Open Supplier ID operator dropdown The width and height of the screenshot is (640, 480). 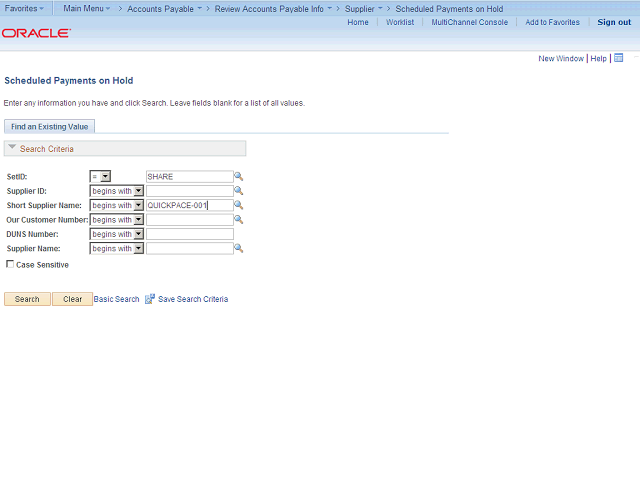tap(117, 191)
